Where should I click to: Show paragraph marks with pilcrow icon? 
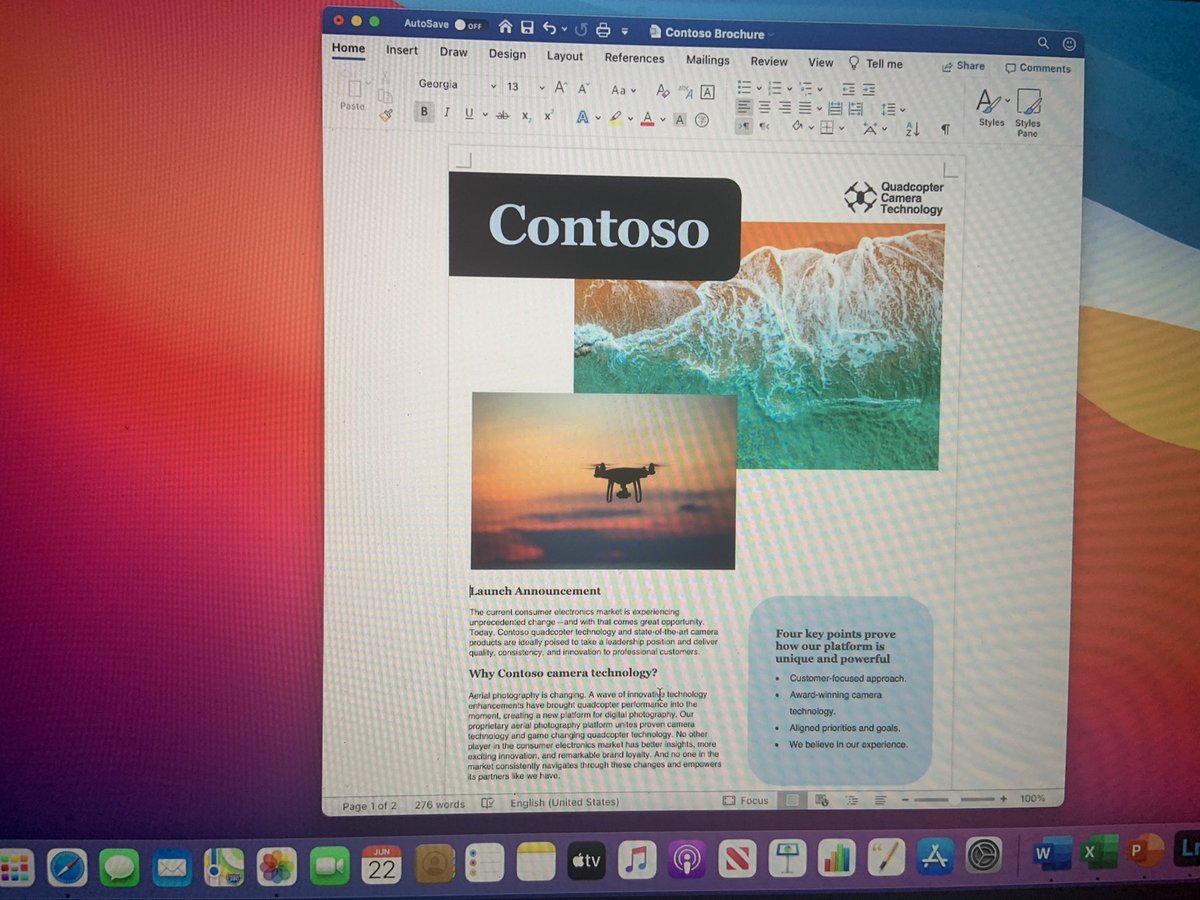pos(945,130)
